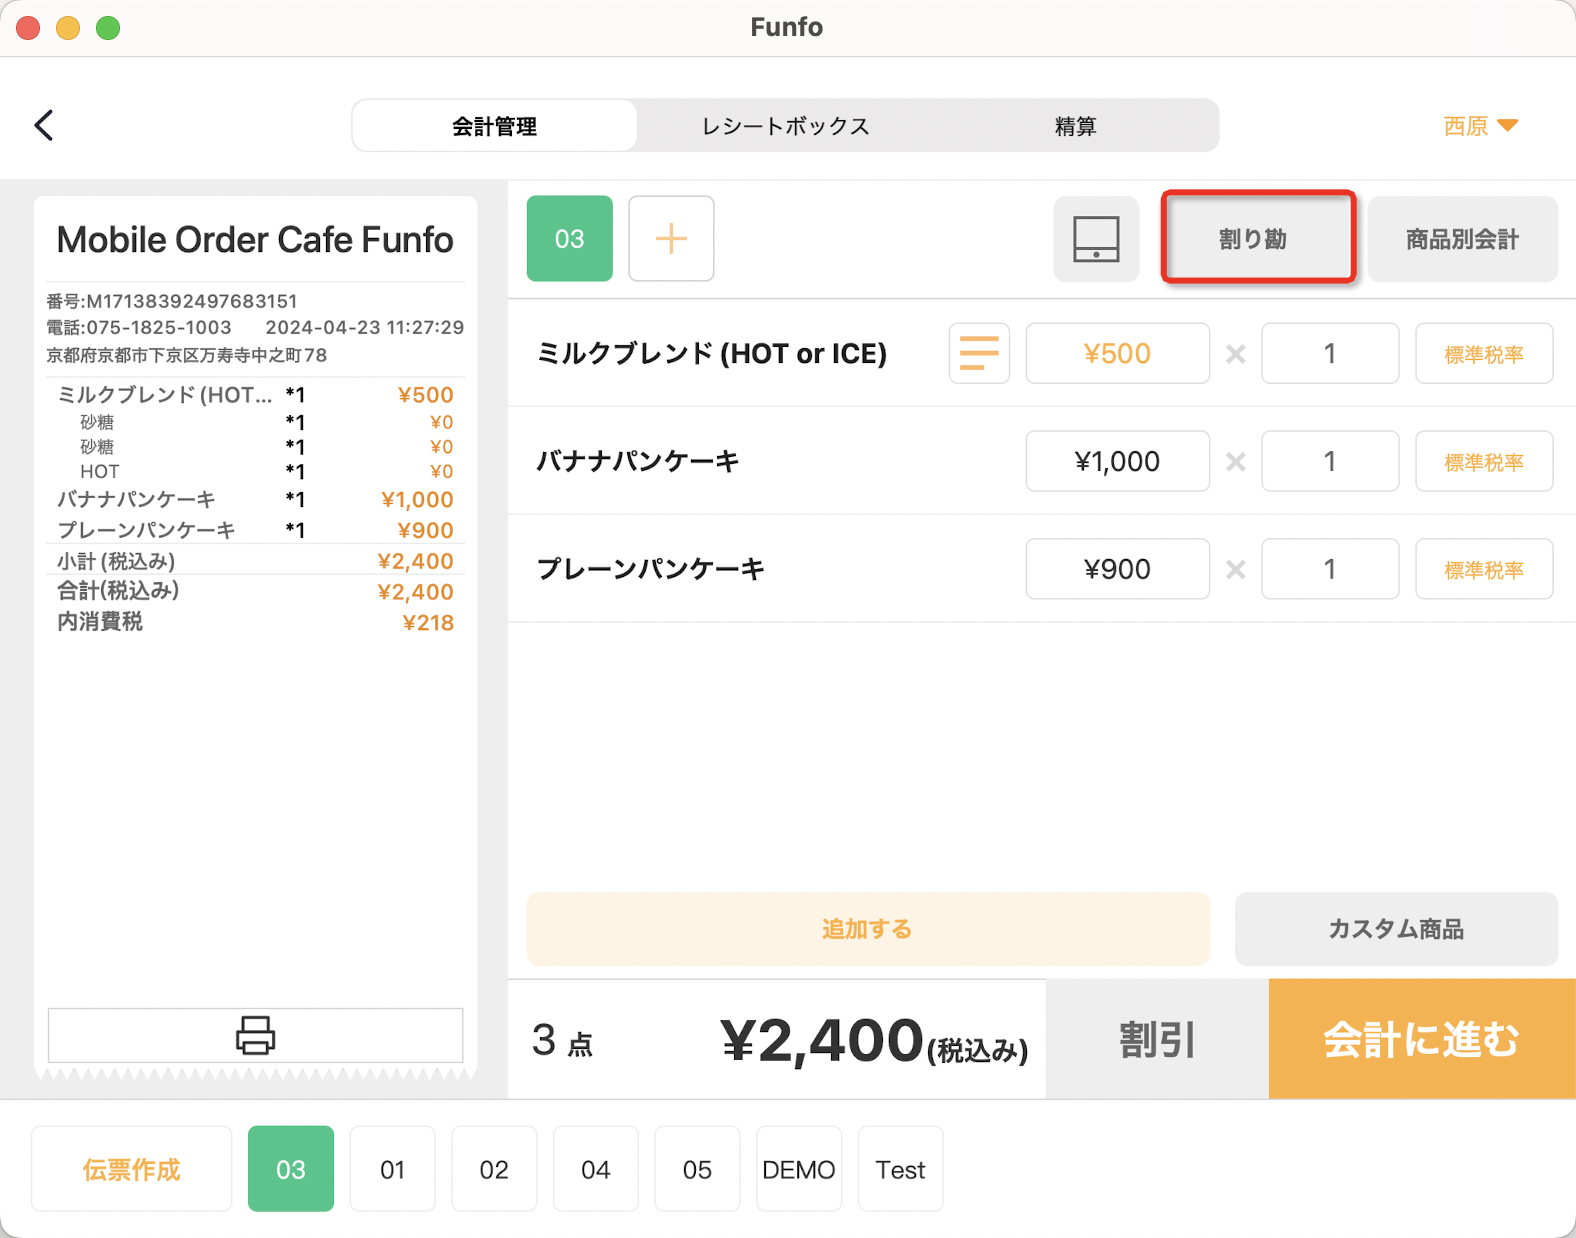Click the ミルクブレンド (HOT or ICE) item name

pyautogui.click(x=712, y=353)
